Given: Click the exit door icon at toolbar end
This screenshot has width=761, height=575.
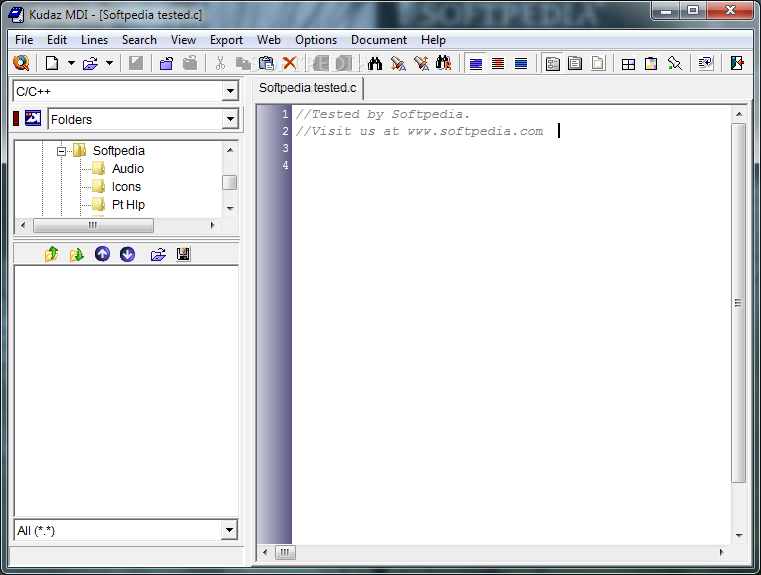Looking at the screenshot, I should [x=737, y=63].
